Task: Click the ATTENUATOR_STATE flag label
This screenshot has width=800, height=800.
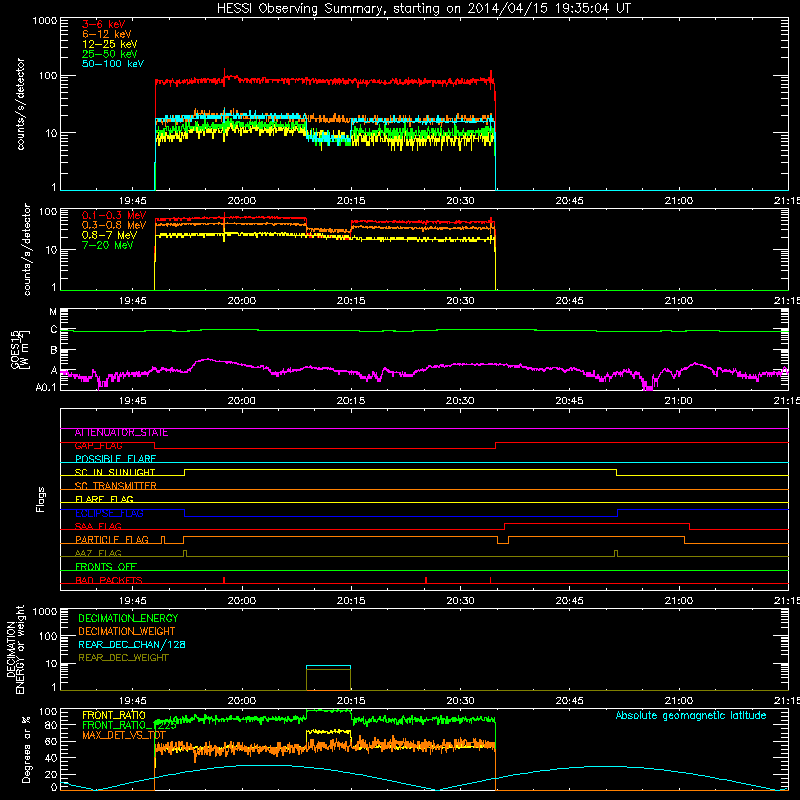Action: pos(121,433)
